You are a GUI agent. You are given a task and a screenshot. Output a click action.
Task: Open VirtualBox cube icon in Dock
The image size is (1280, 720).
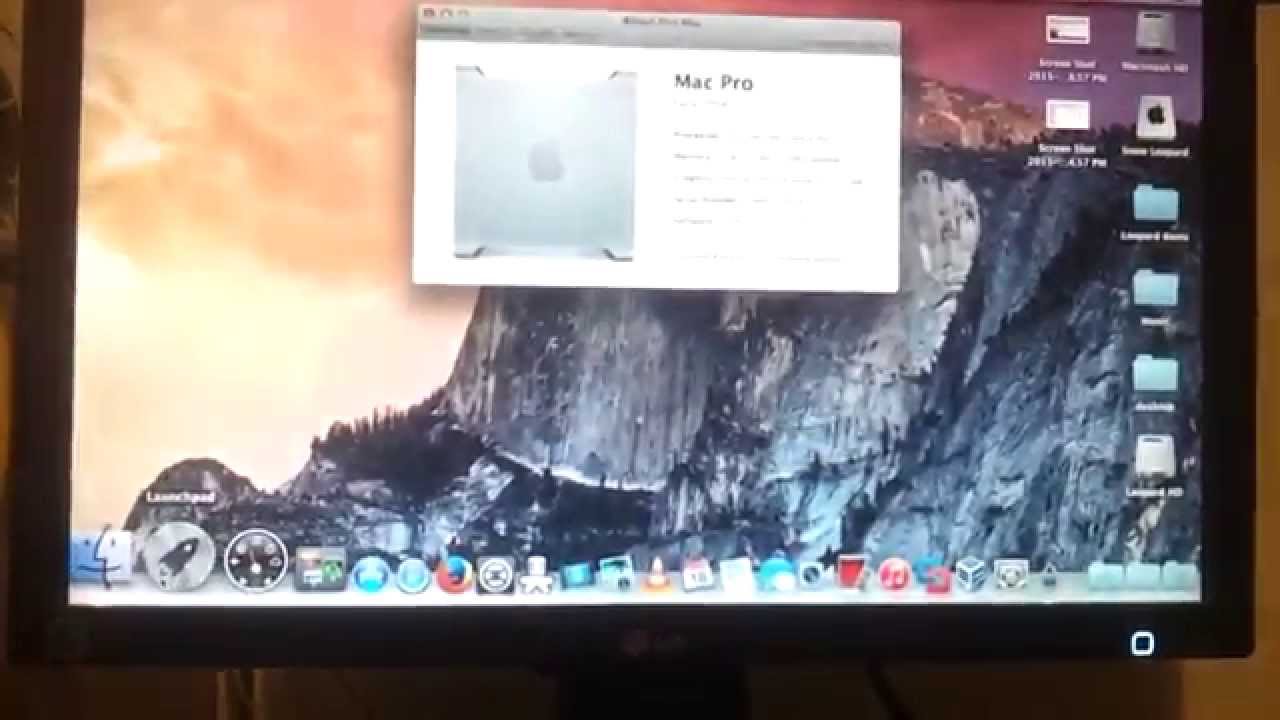[970, 575]
